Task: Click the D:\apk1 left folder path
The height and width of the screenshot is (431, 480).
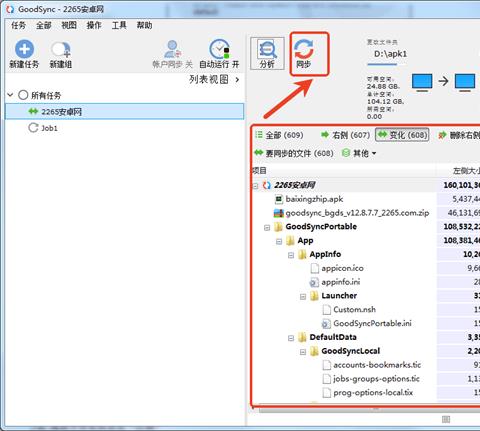Action: coord(390,54)
